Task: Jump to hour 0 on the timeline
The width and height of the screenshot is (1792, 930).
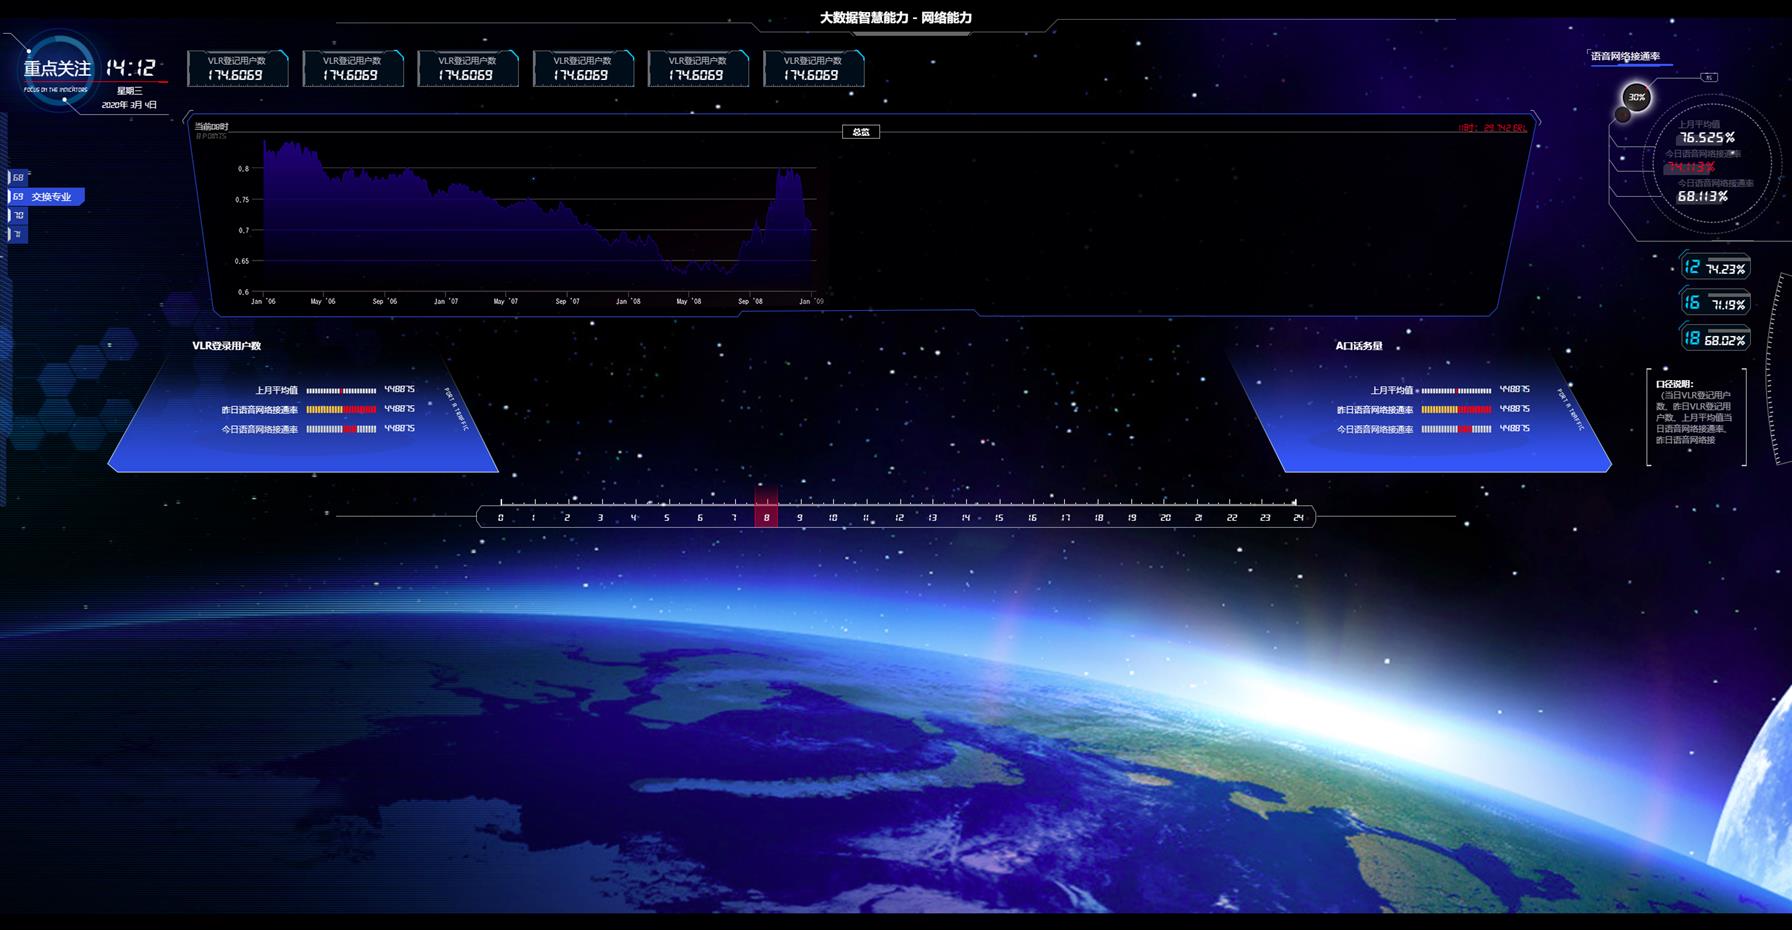Action: click(x=500, y=518)
